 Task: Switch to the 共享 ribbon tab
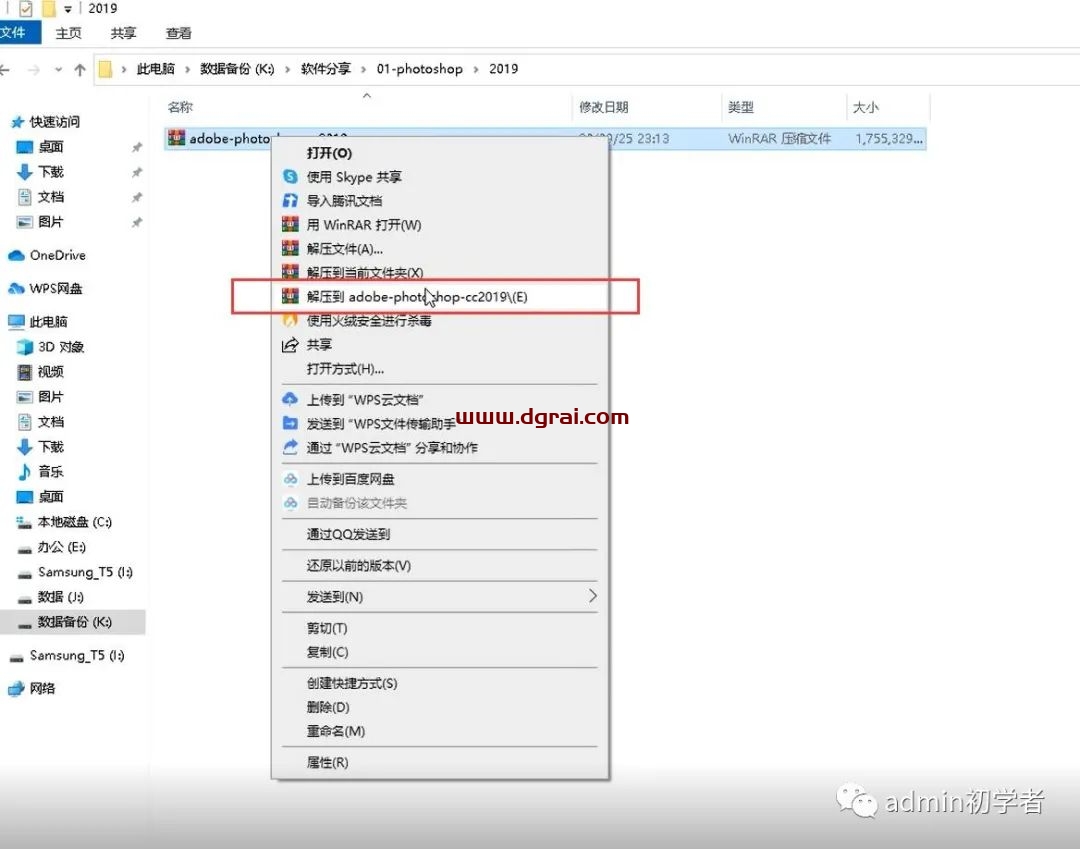(123, 33)
